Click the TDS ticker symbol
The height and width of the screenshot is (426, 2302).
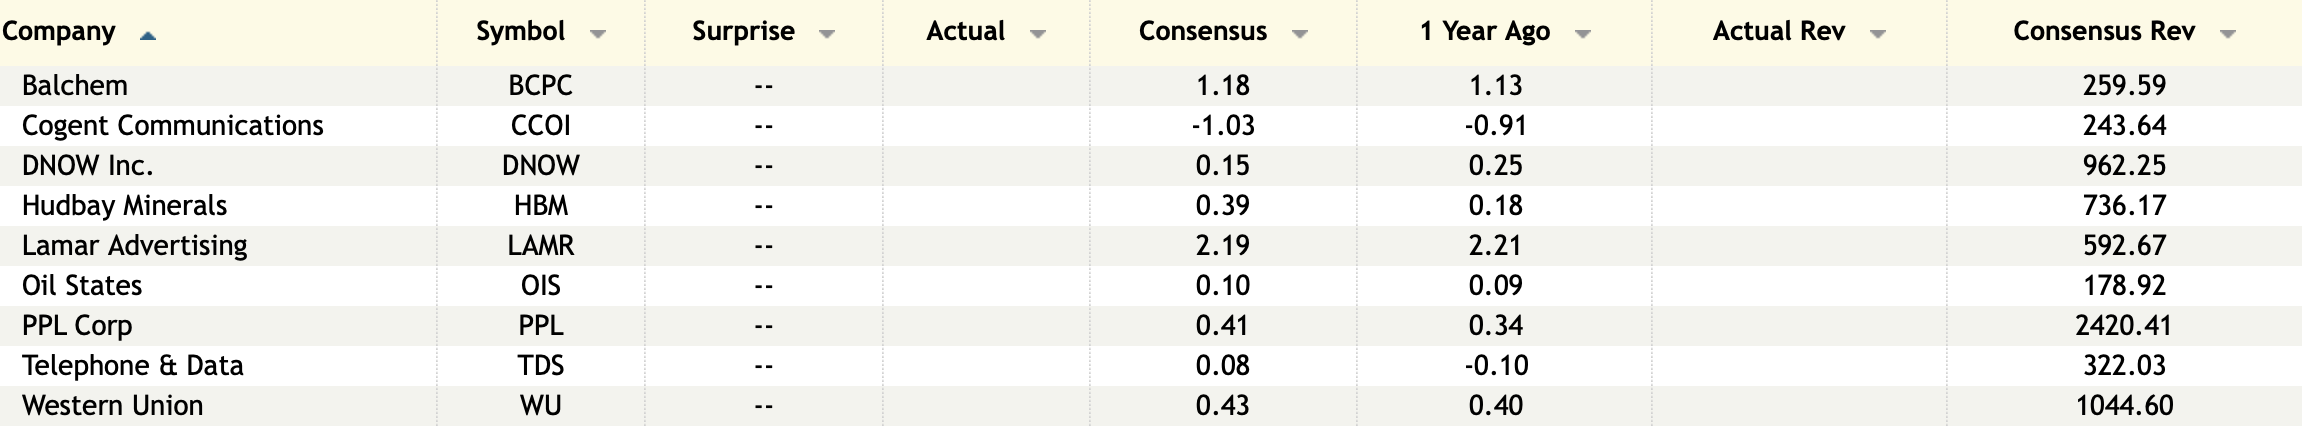(540, 366)
